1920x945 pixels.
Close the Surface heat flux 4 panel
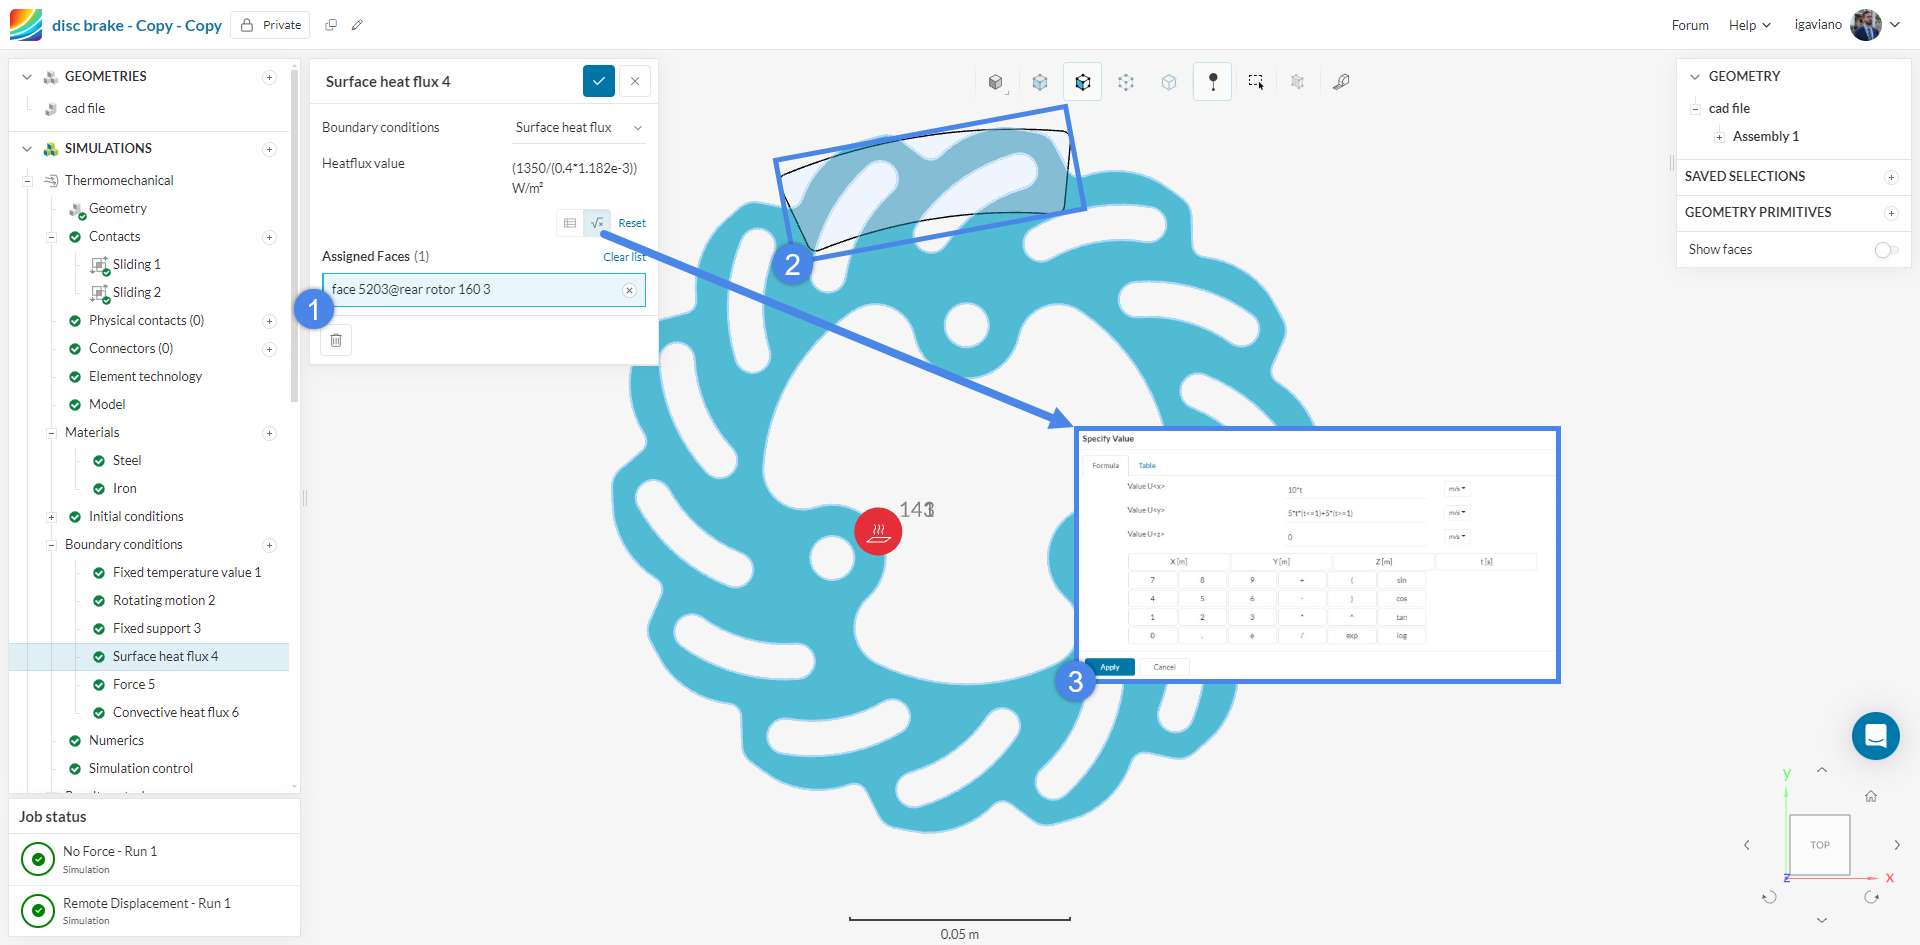[635, 81]
